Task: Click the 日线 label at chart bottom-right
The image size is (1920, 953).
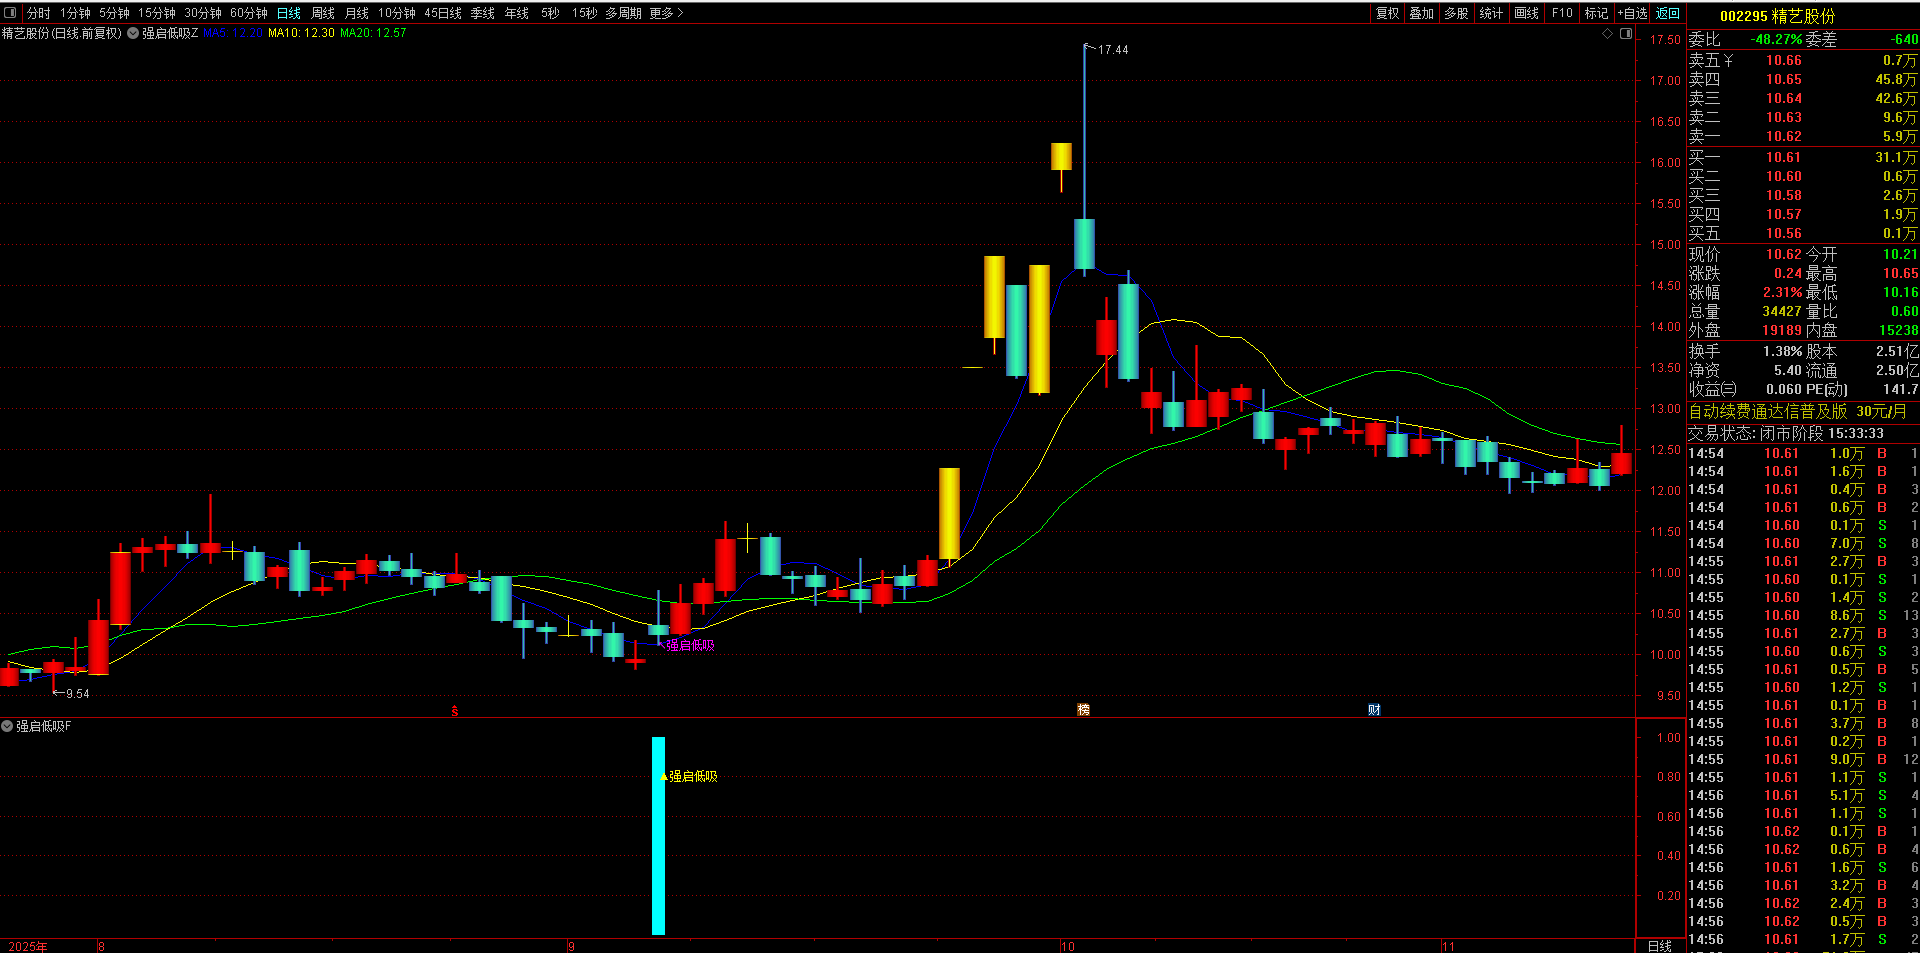Action: [x=1659, y=946]
